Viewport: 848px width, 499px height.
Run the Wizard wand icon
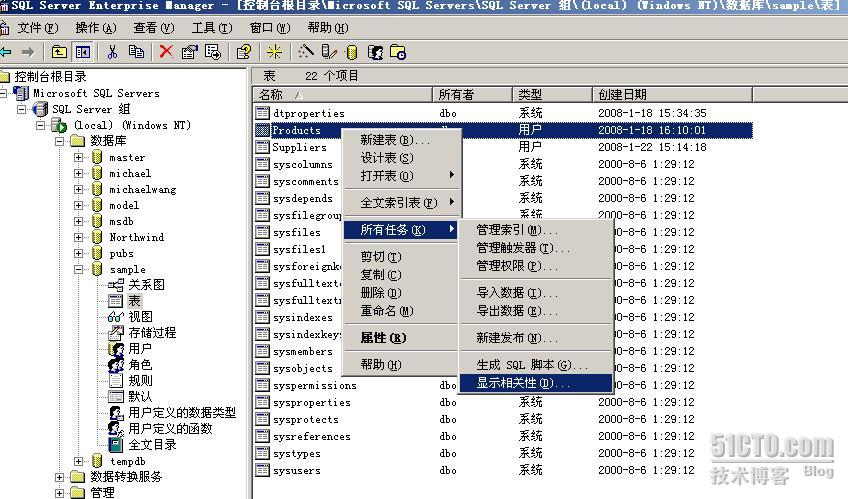[x=306, y=52]
